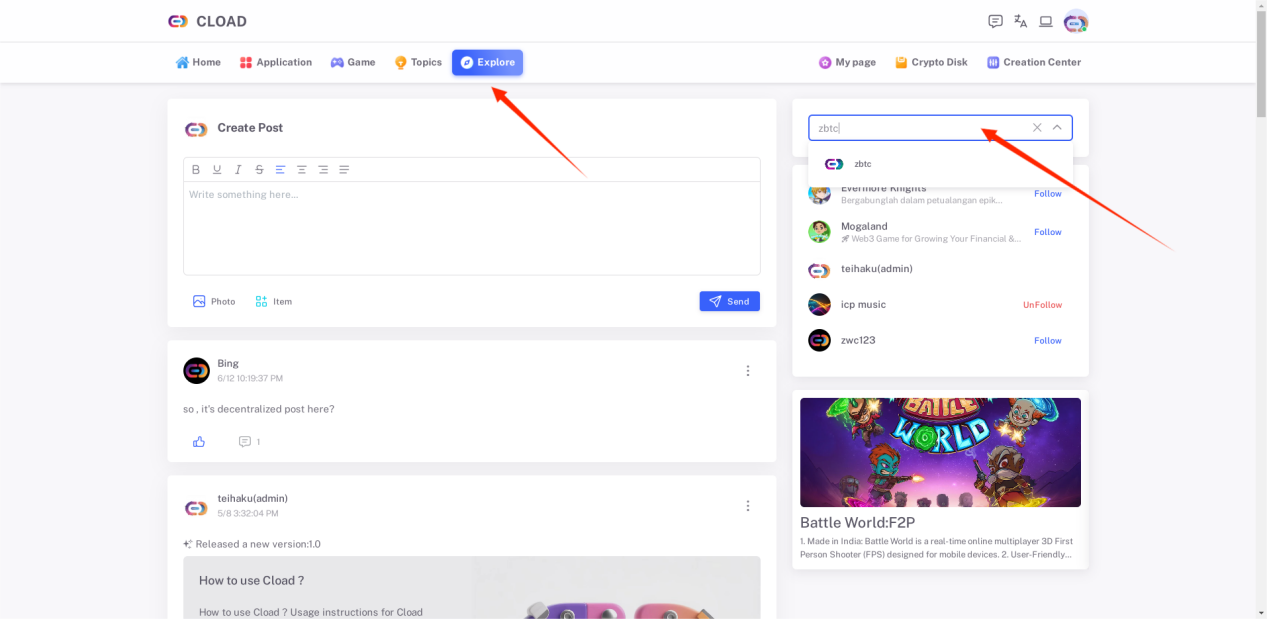Toggle underline formatting in the editor
The width and height of the screenshot is (1267, 619).
click(x=217, y=169)
